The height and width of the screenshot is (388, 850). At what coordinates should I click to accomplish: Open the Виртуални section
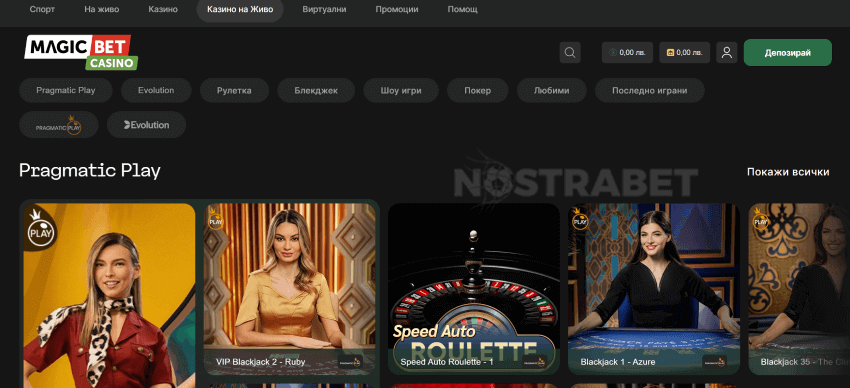pos(325,10)
